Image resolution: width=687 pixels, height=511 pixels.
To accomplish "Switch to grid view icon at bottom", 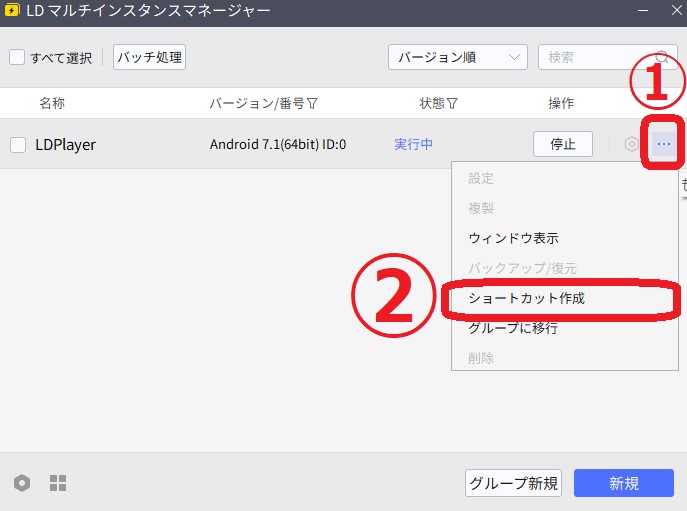I will pos(58,483).
